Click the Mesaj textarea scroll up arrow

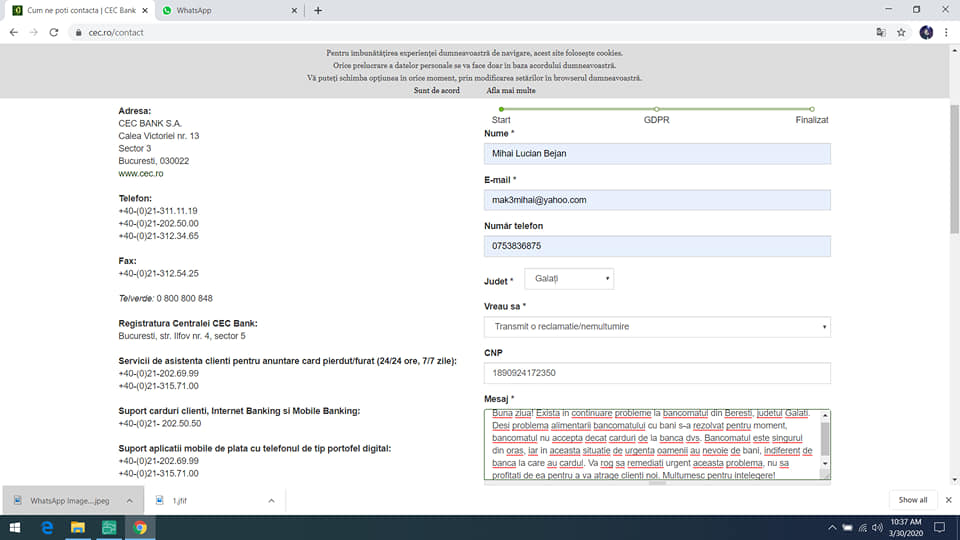pyautogui.click(x=825, y=416)
